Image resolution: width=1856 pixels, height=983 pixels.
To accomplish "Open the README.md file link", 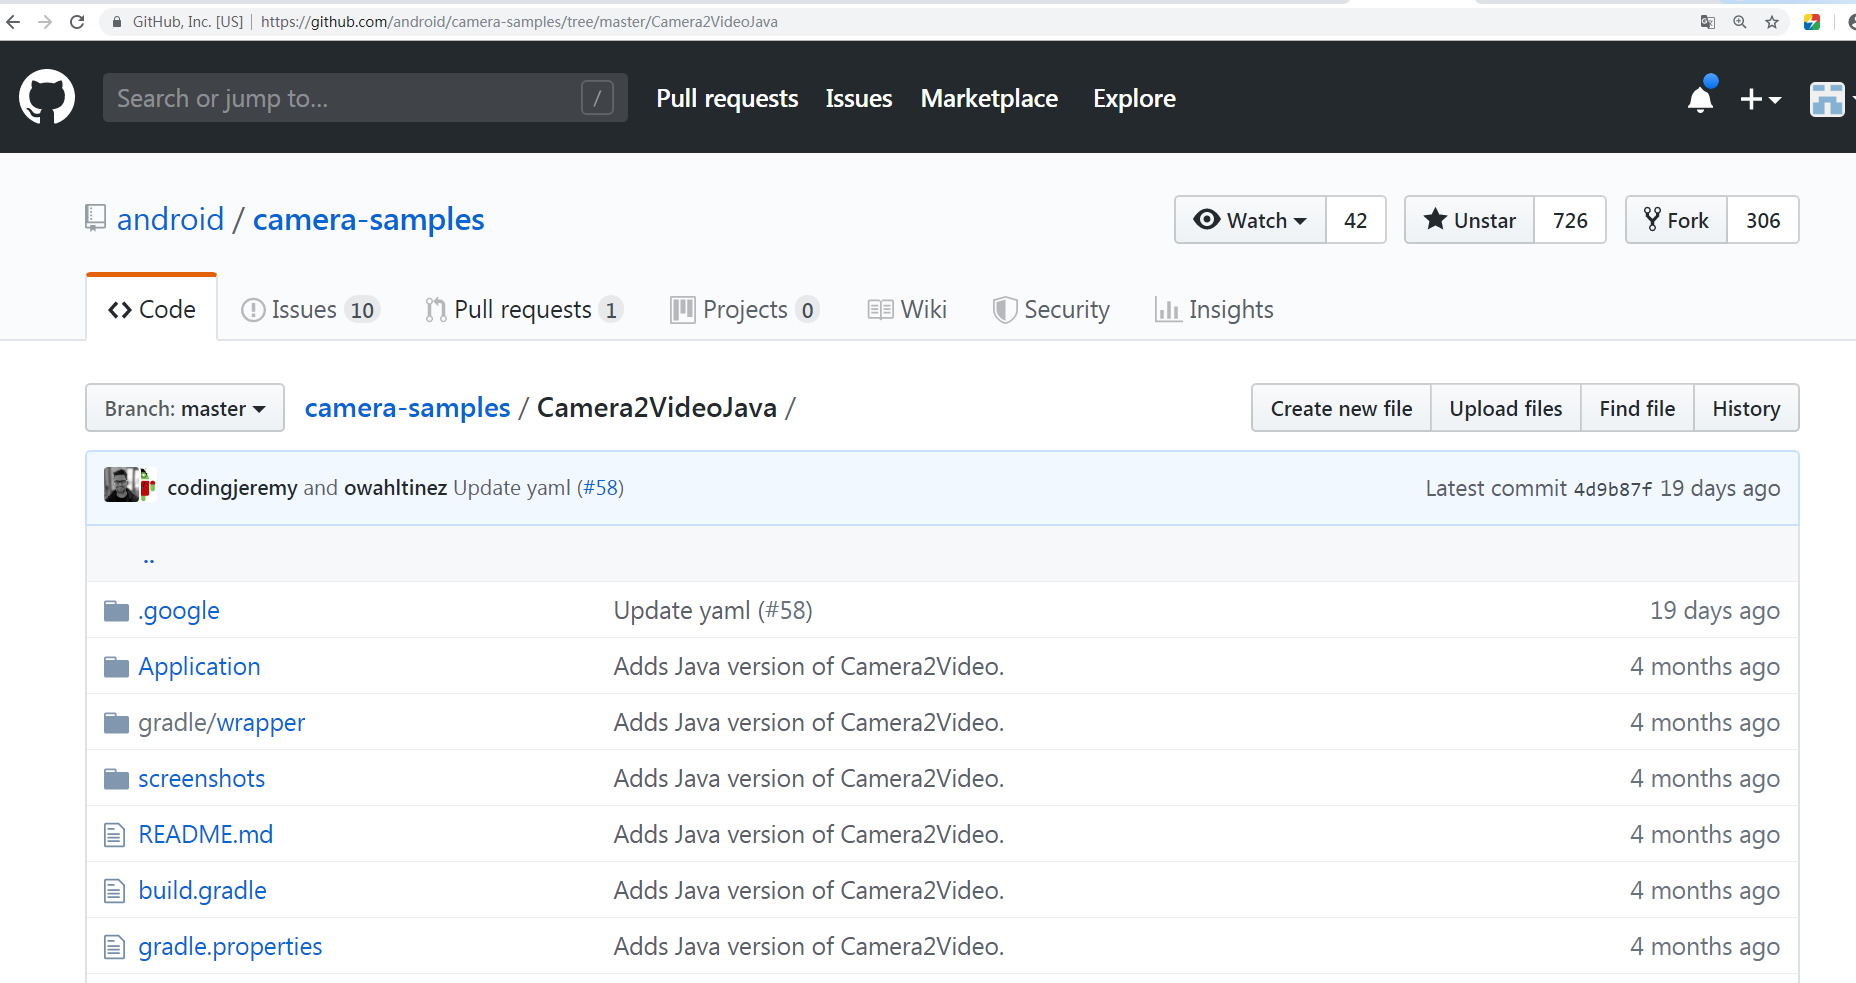I will [x=205, y=834].
